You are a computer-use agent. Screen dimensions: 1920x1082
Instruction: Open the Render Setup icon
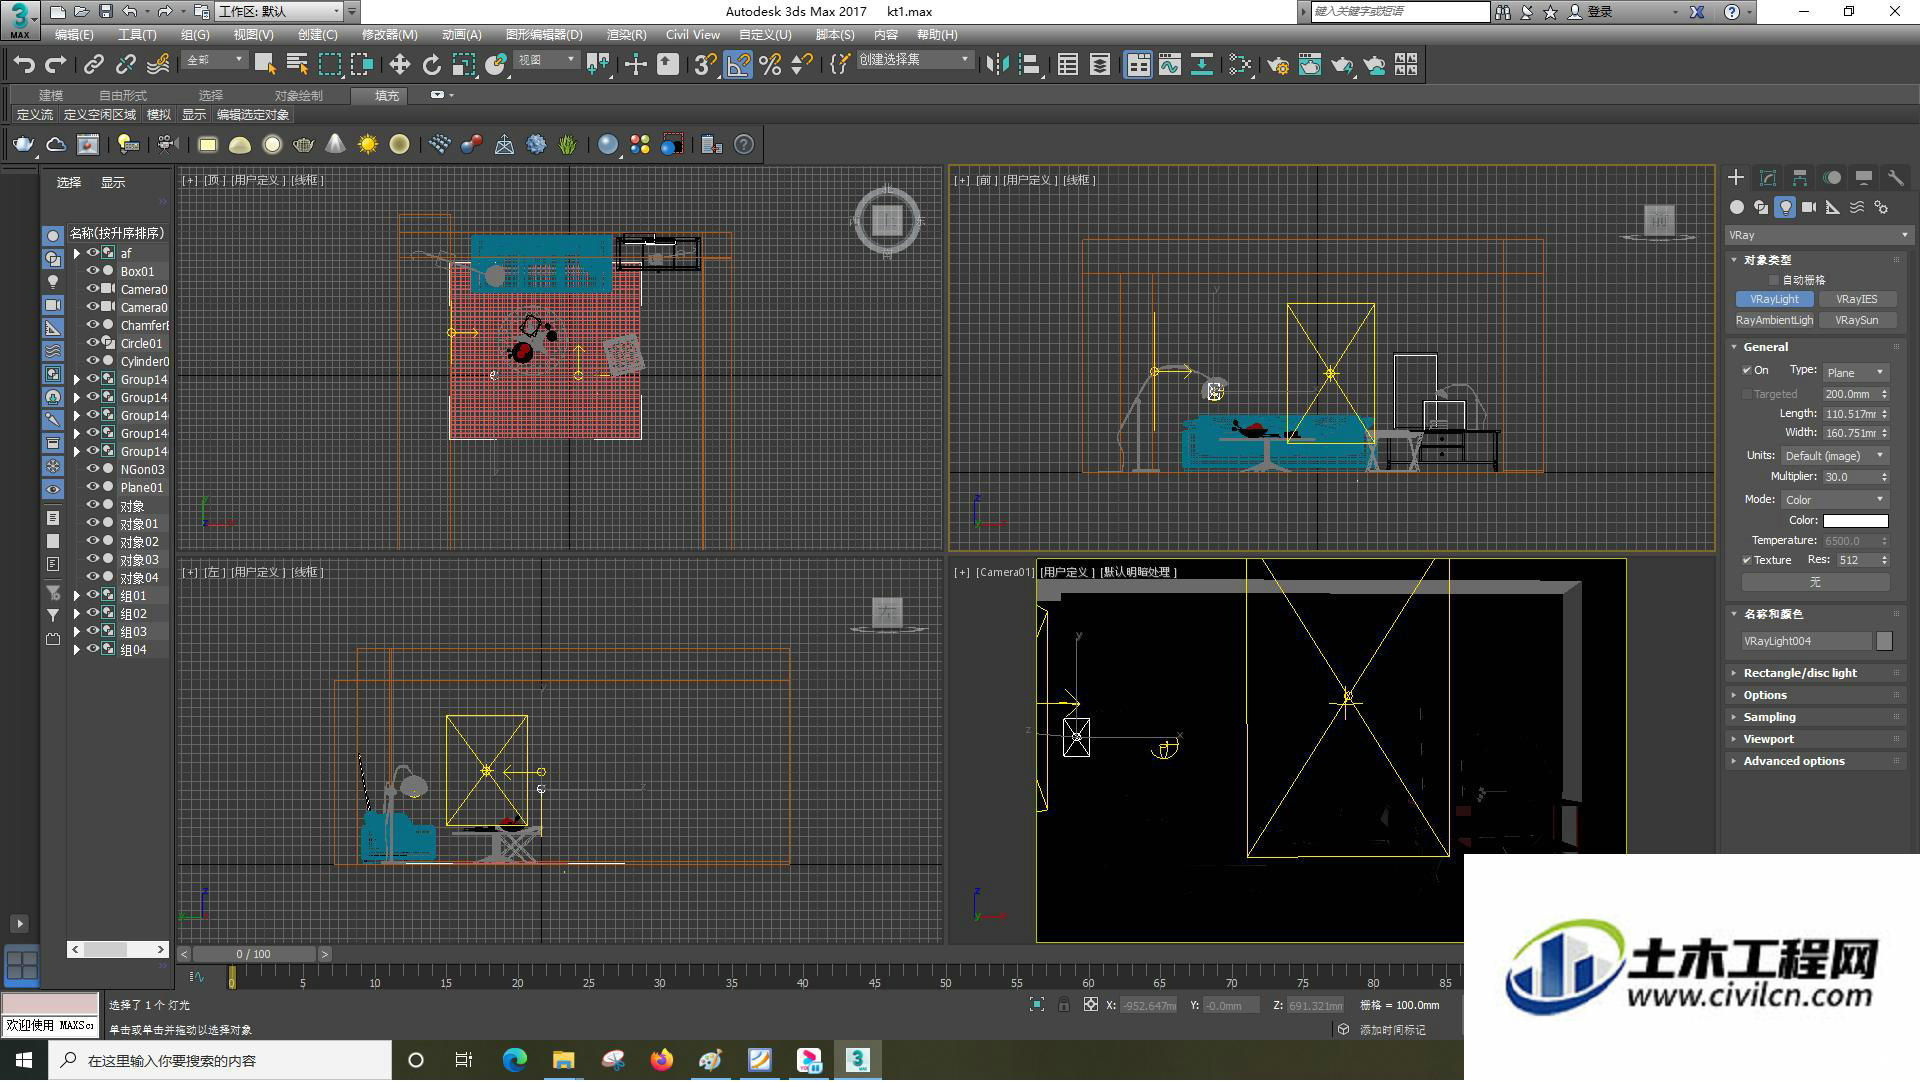pyautogui.click(x=1277, y=65)
